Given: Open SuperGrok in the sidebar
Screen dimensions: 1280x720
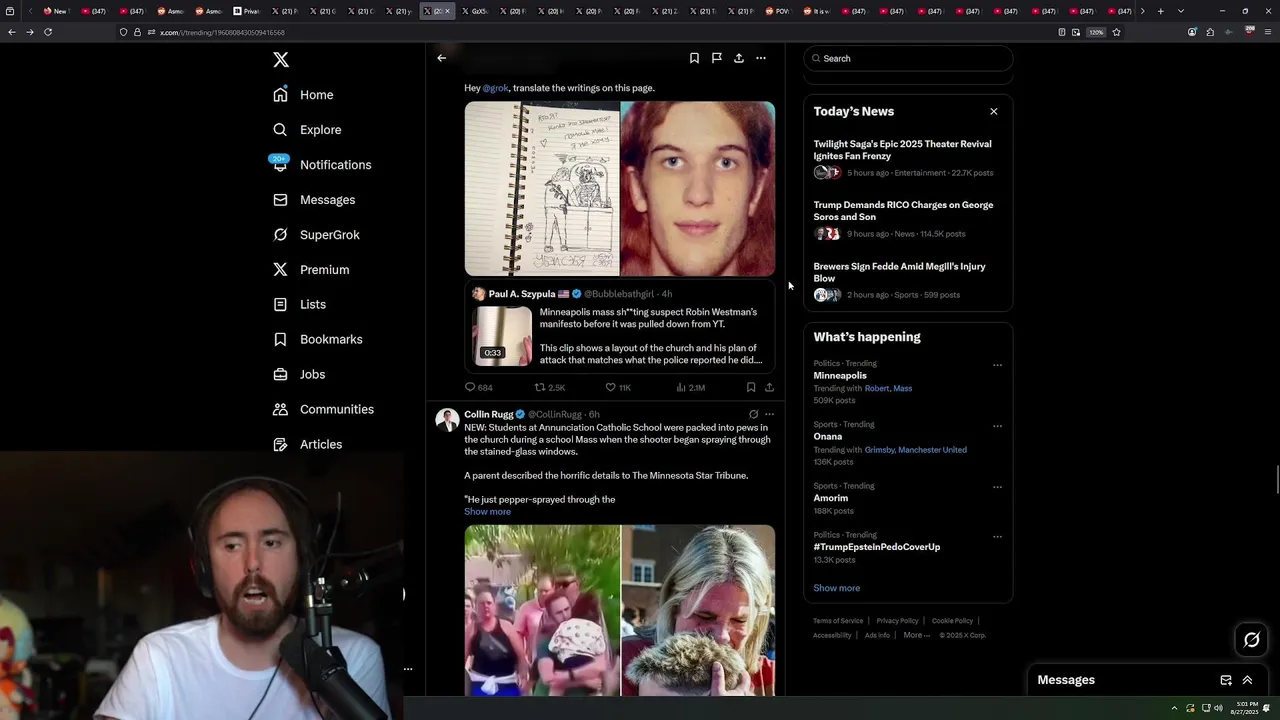Looking at the screenshot, I should [316, 235].
